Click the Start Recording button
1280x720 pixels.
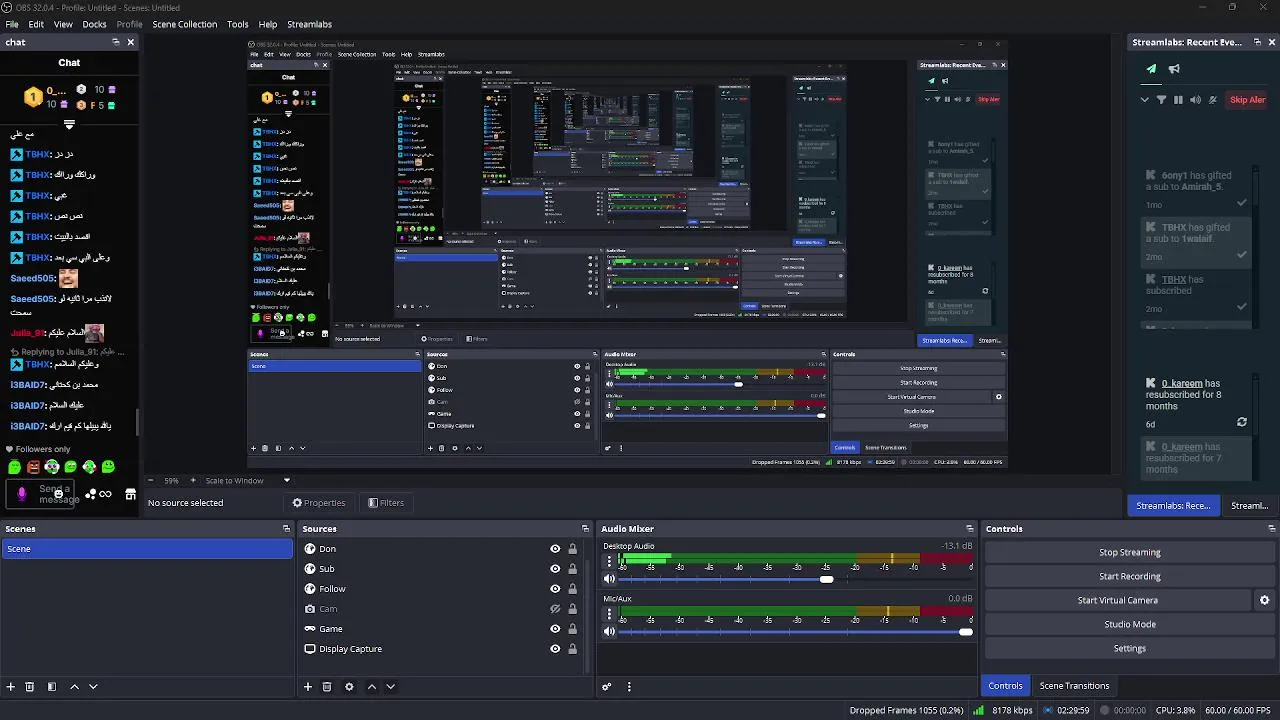pos(1129,576)
